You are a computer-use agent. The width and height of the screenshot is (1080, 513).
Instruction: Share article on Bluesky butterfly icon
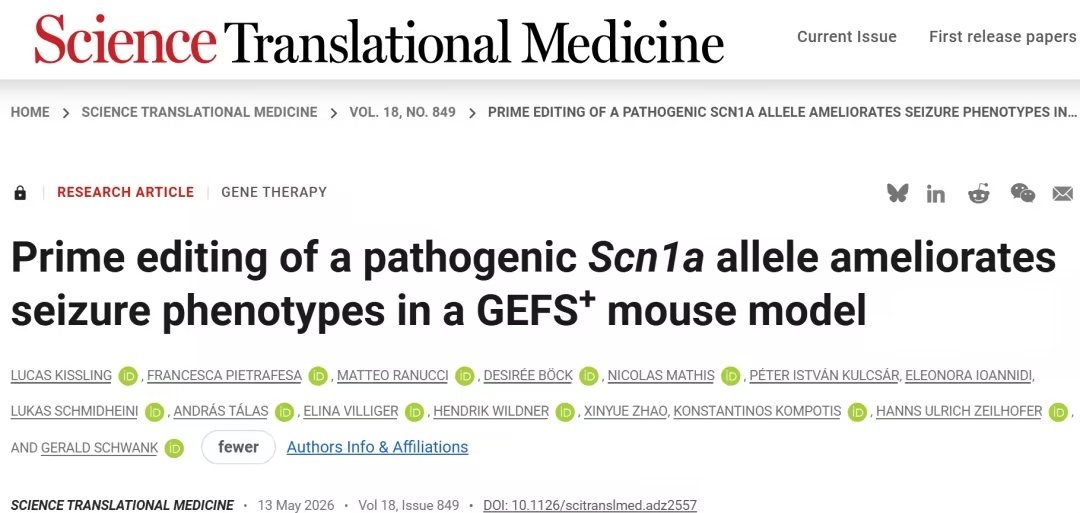897,193
